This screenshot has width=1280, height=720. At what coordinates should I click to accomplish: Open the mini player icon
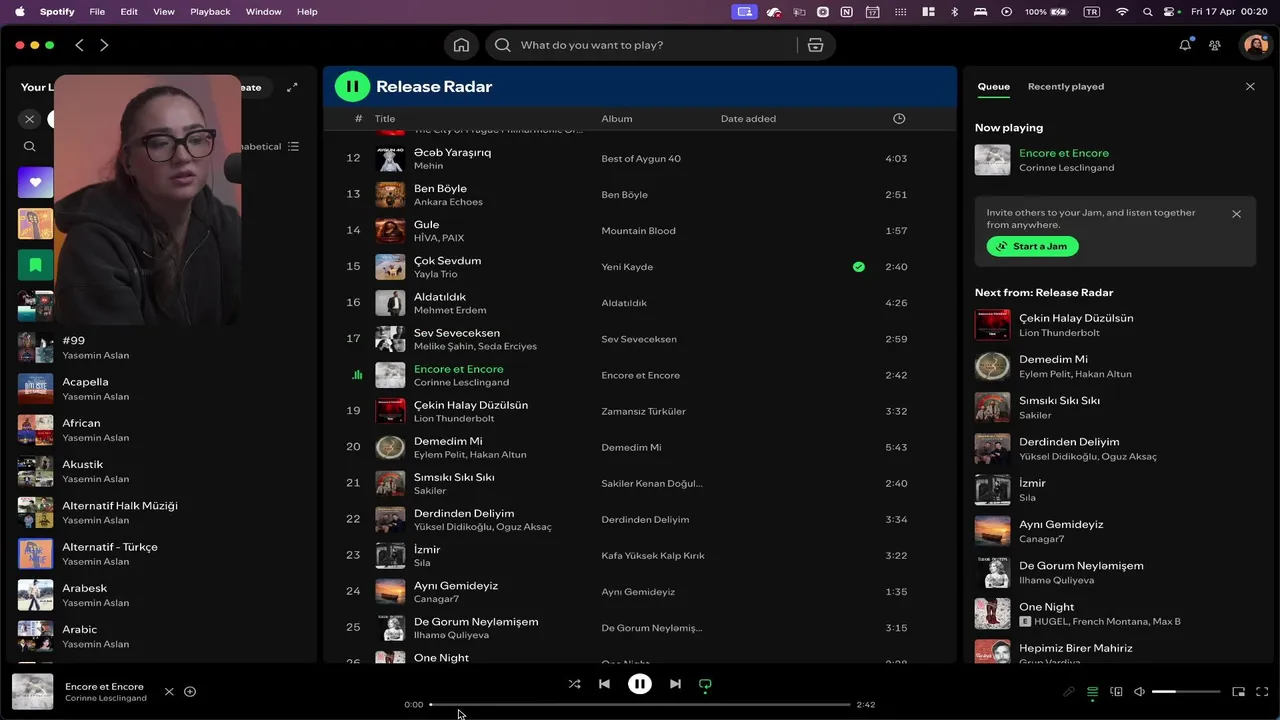click(x=1238, y=692)
